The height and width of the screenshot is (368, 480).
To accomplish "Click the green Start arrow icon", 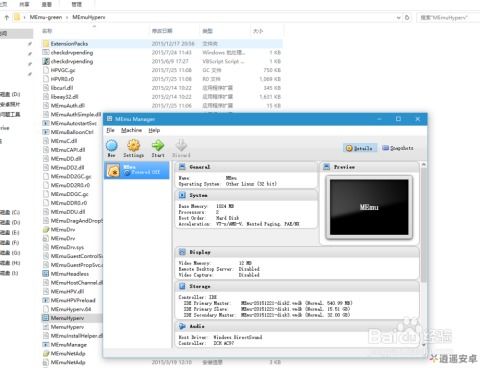I will [158, 146].
